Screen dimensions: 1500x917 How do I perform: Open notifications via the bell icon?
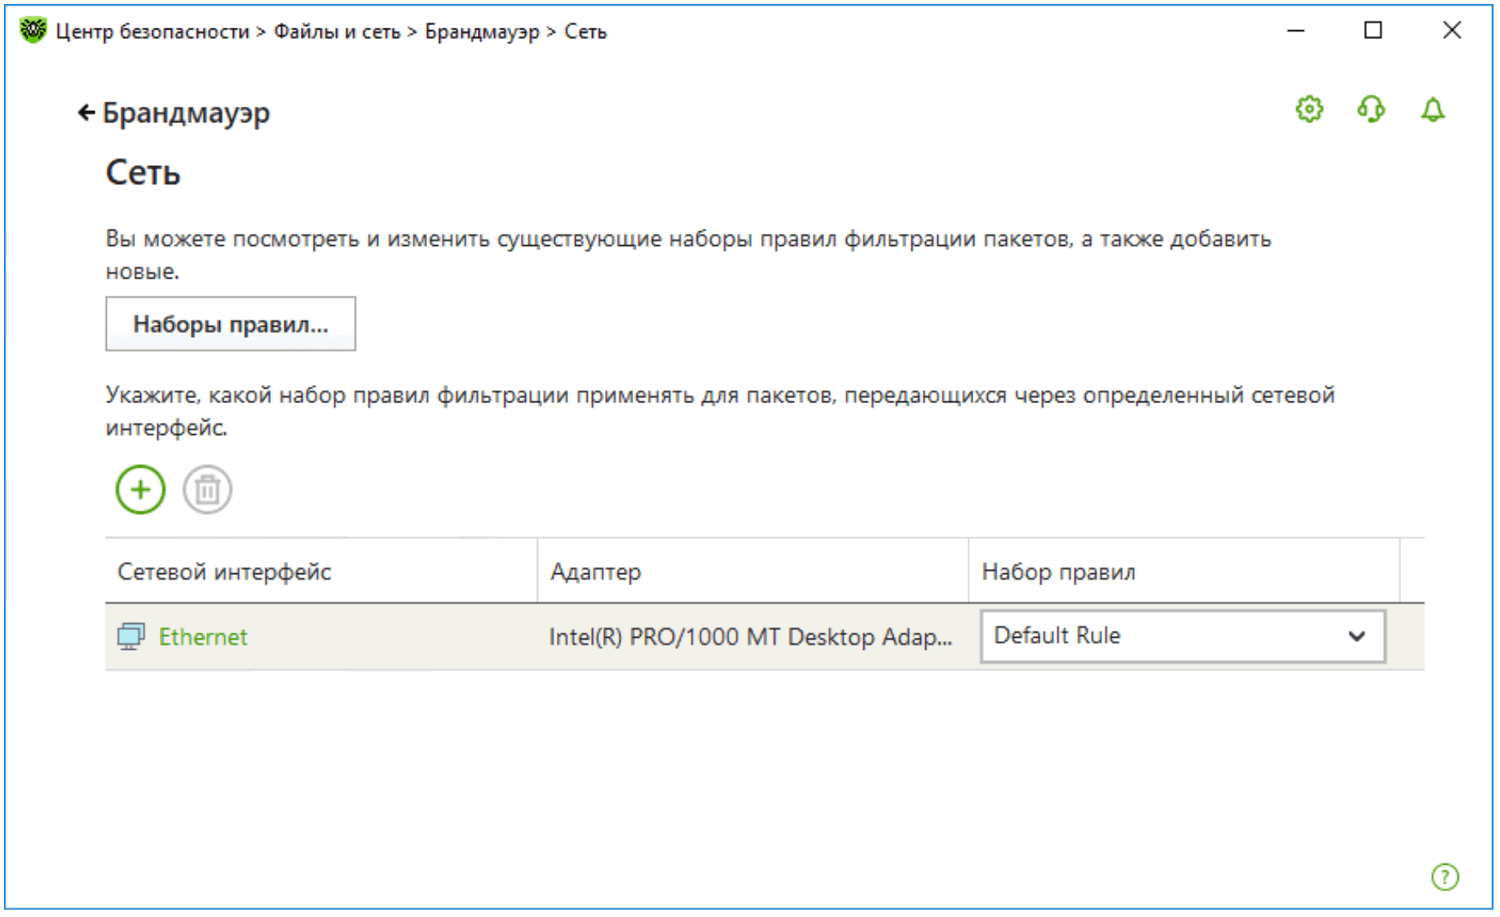tap(1433, 109)
